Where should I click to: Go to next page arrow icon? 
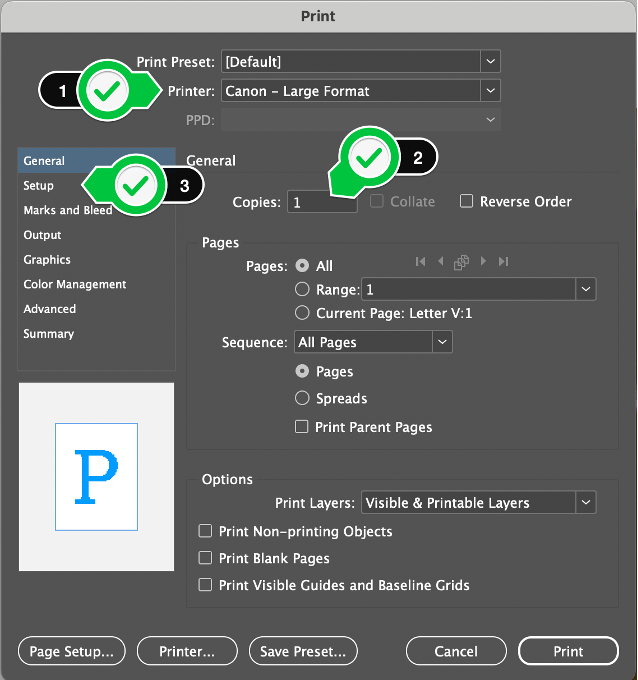click(483, 261)
